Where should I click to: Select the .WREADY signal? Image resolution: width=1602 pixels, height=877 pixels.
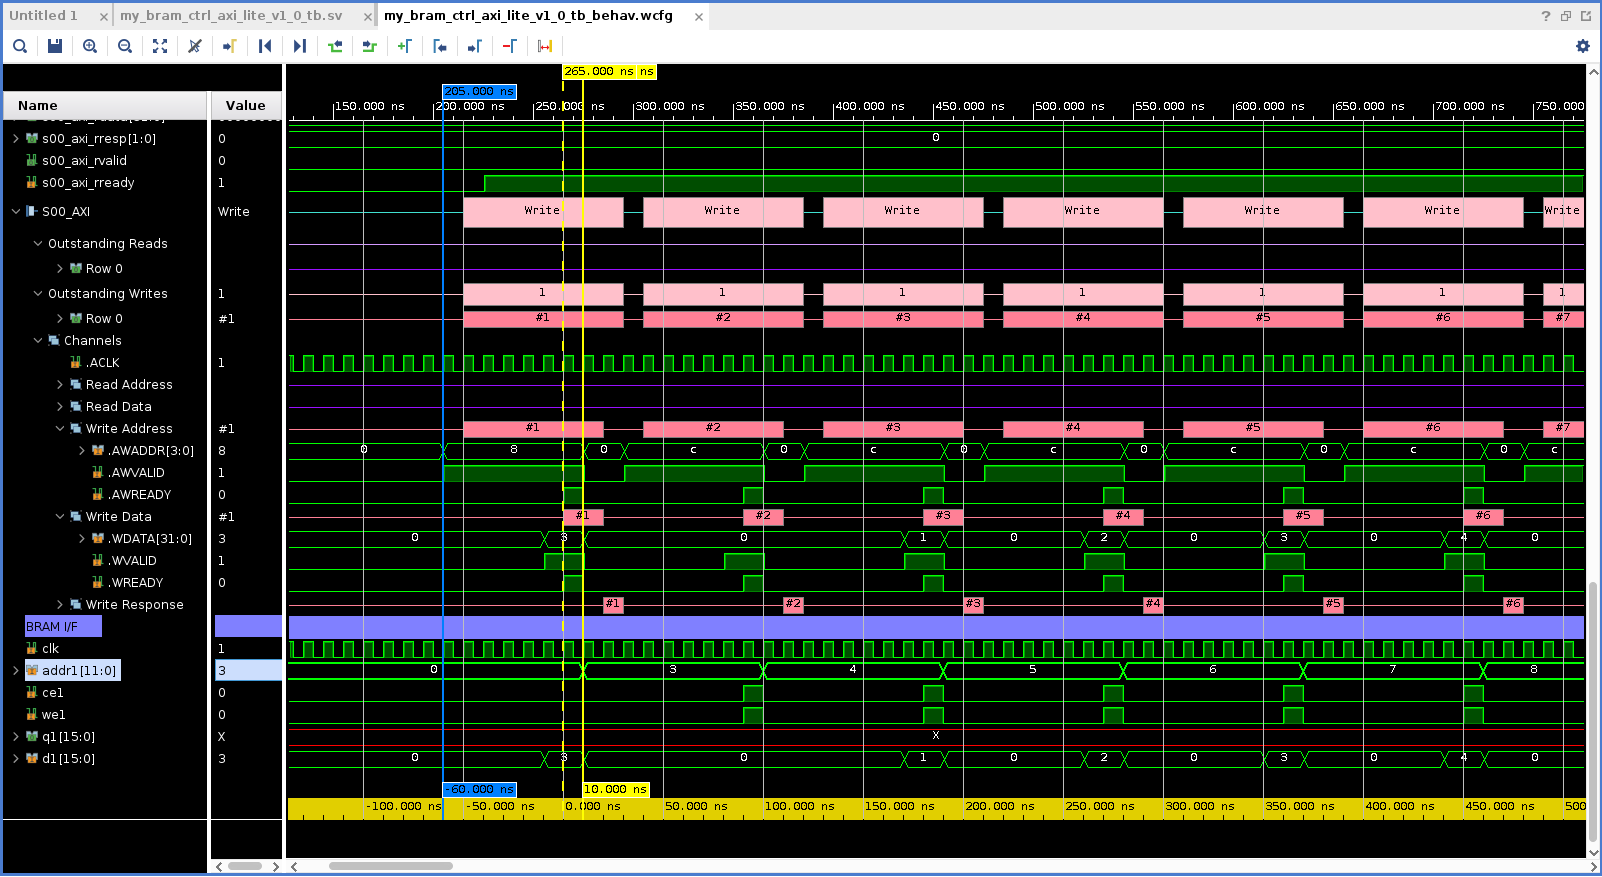pyautogui.click(x=135, y=583)
